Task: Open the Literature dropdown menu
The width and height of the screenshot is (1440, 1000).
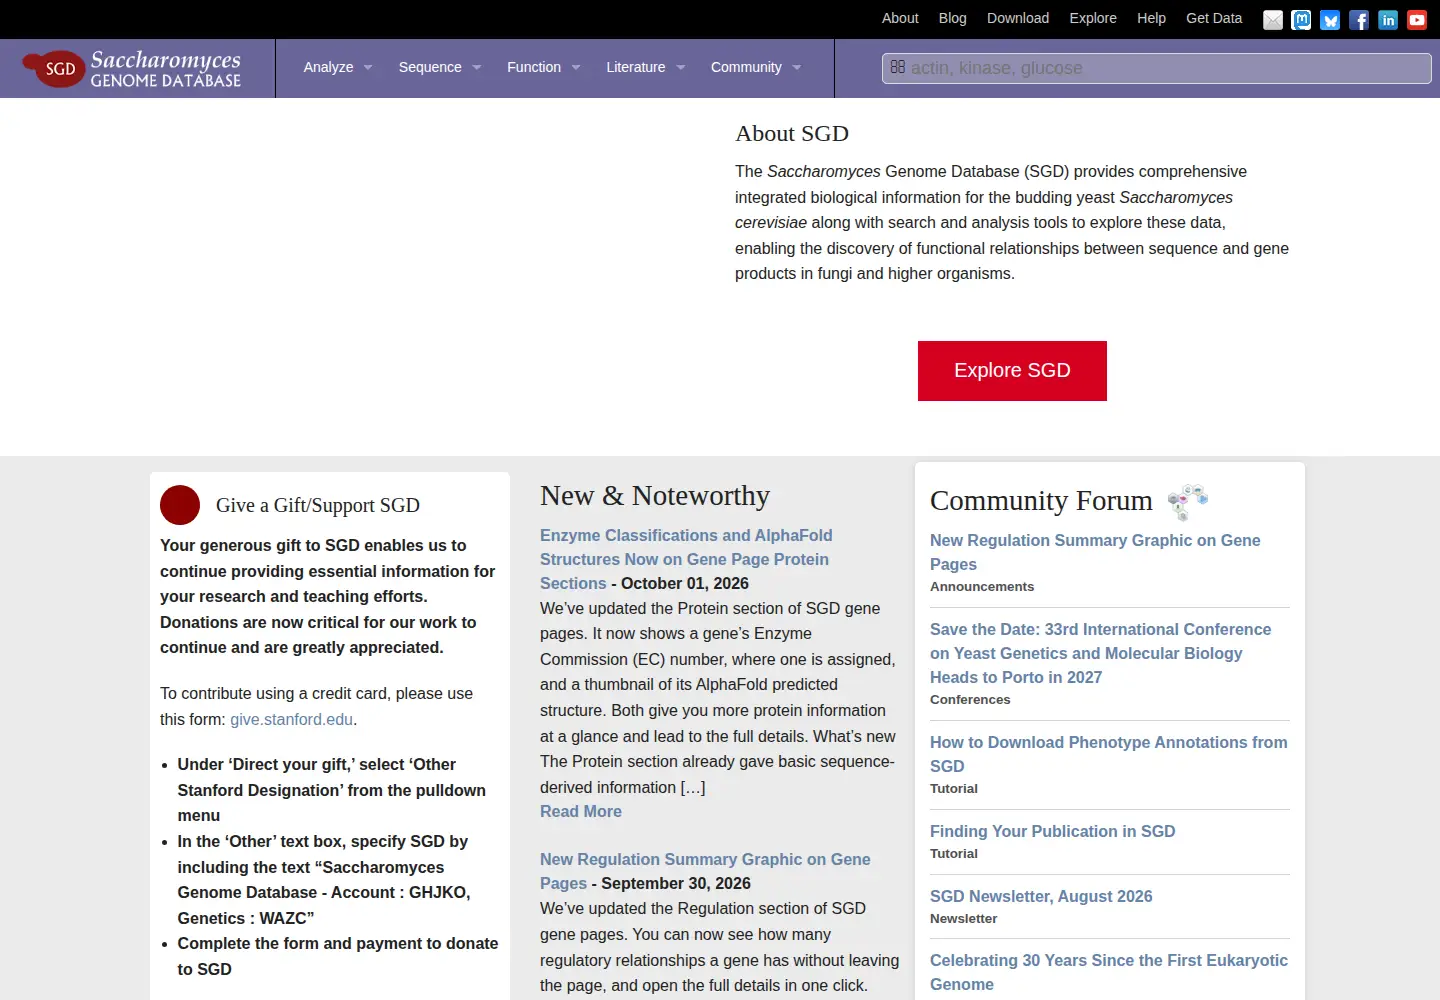Action: point(646,68)
